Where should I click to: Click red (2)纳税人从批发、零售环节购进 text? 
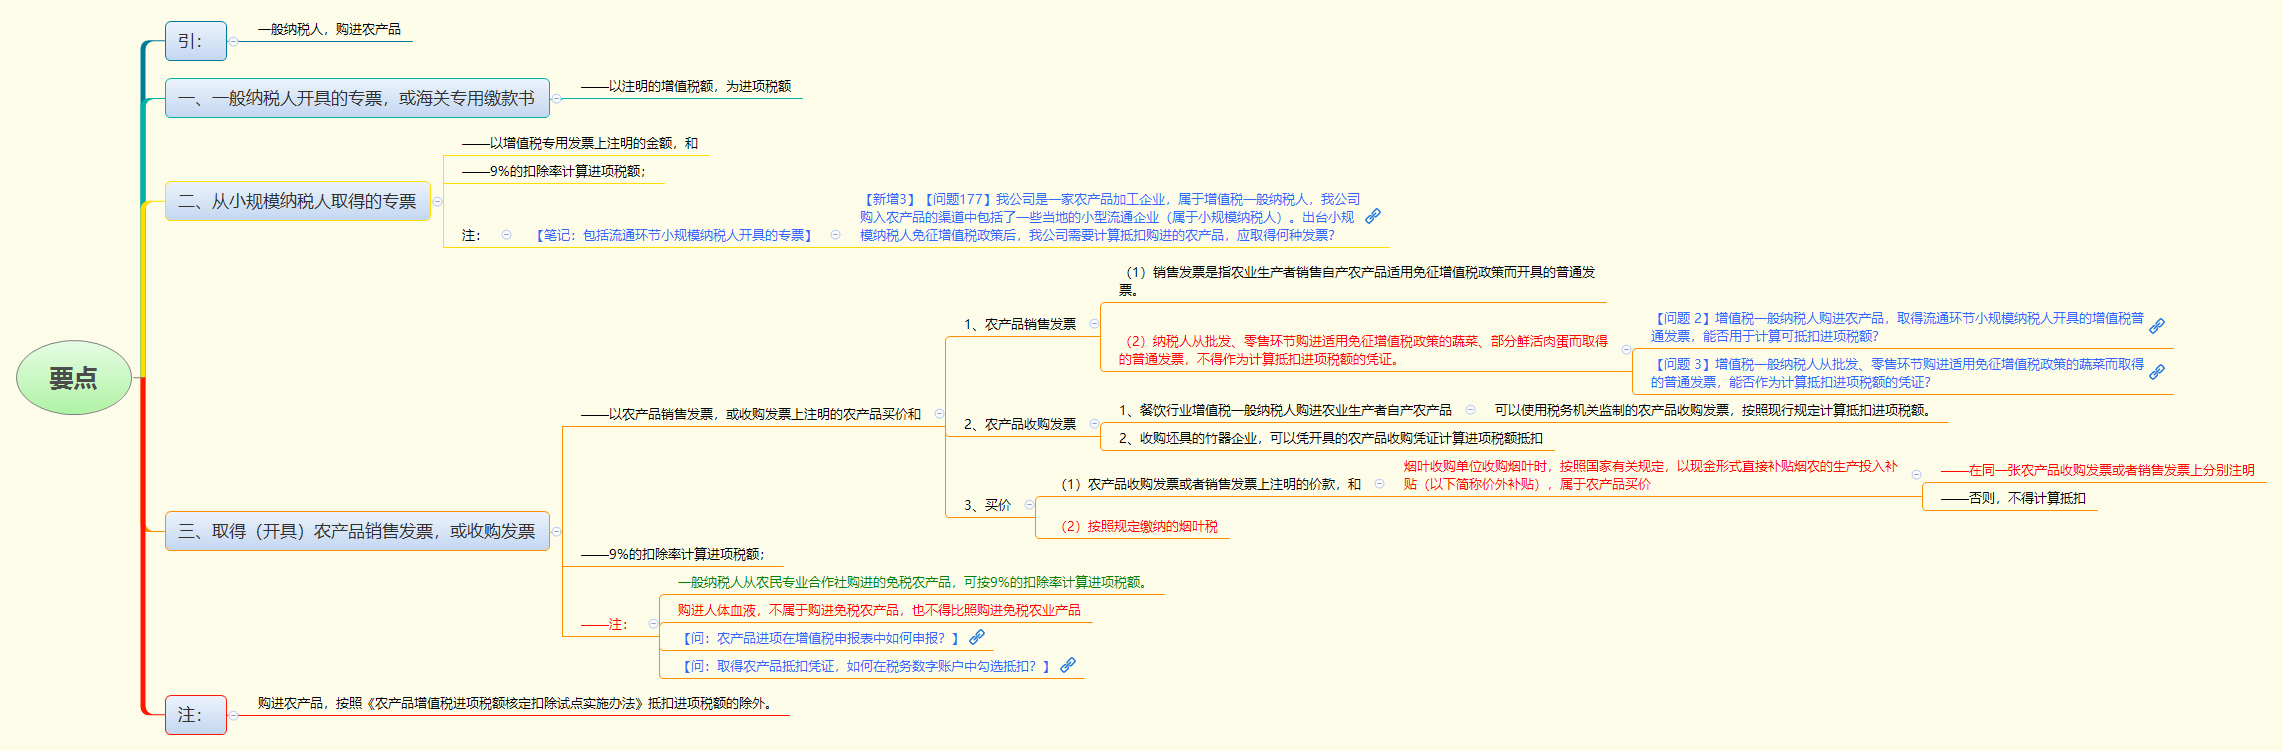(x=1363, y=350)
